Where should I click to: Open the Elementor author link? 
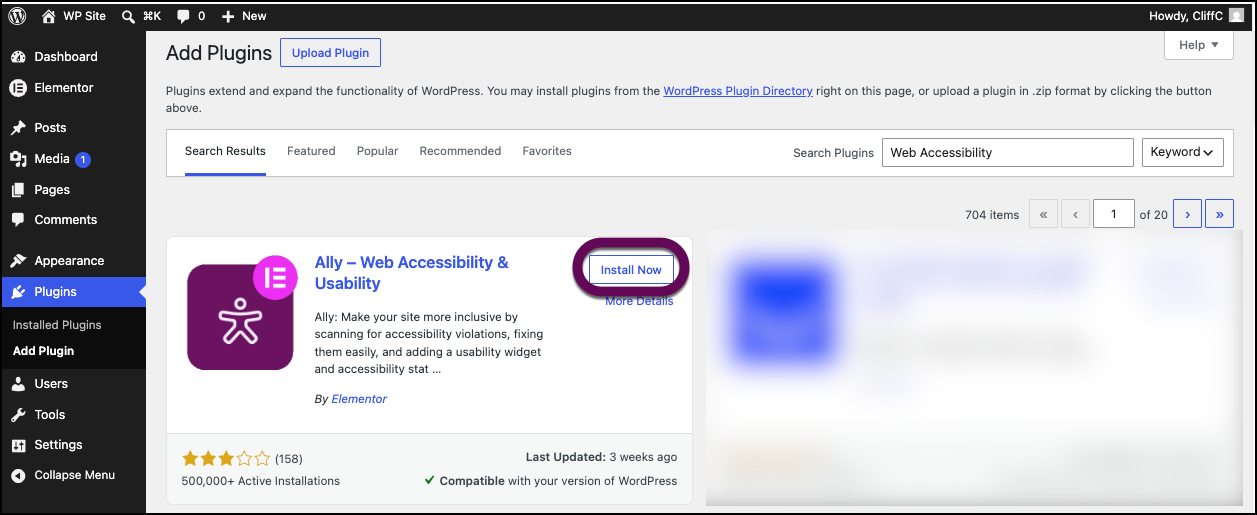[359, 399]
